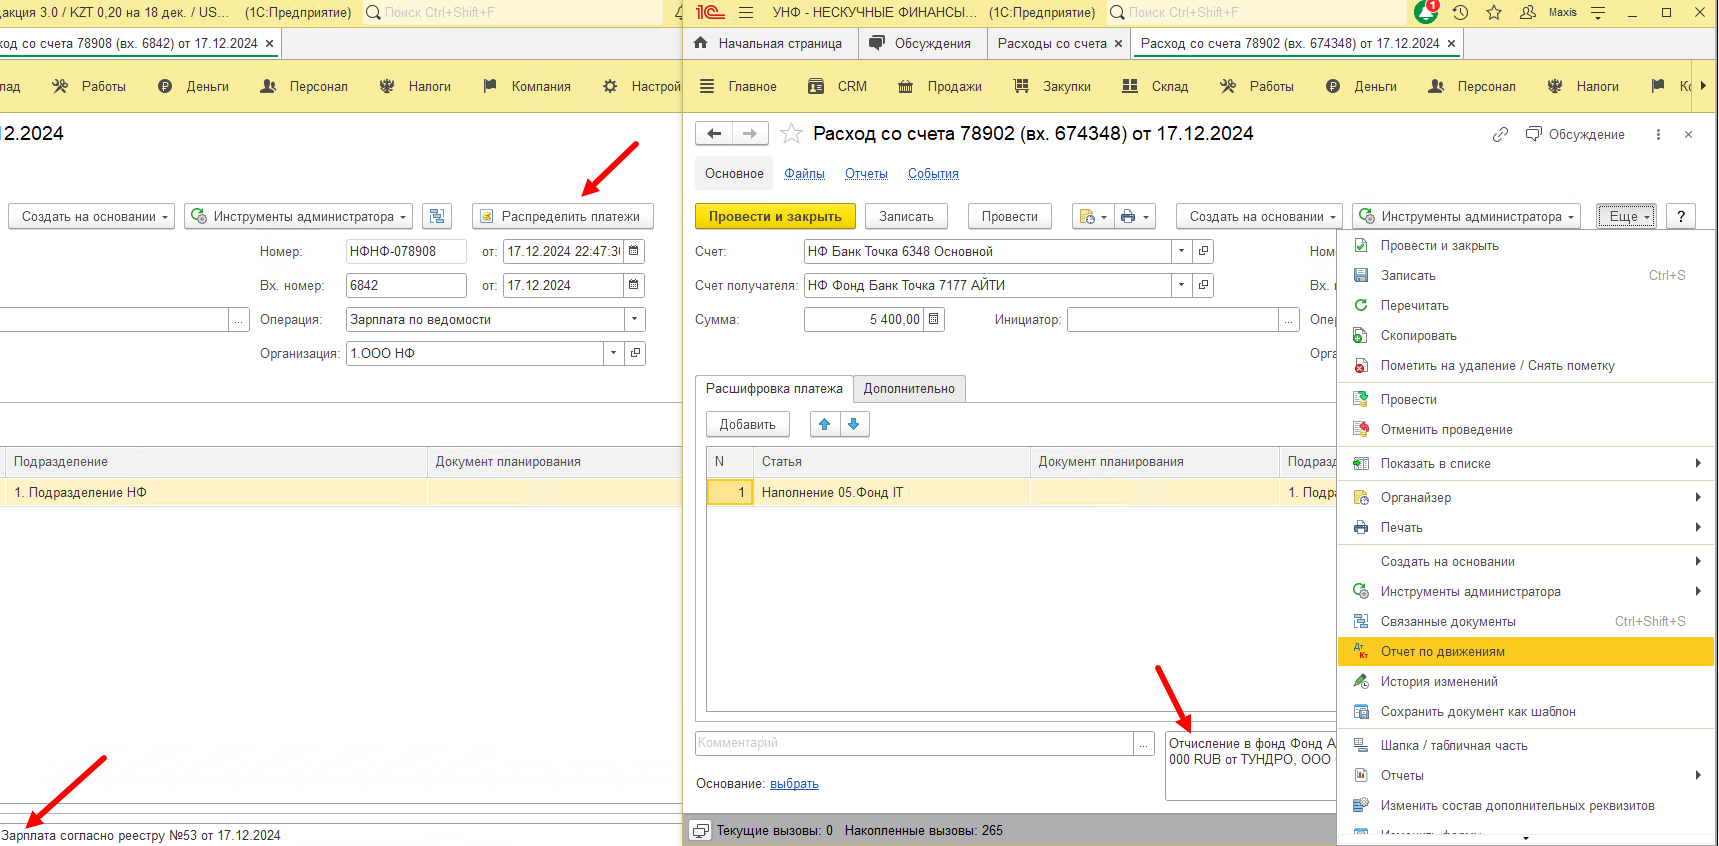
Task: Open the calculator for the Сумма field
Action: (x=934, y=319)
